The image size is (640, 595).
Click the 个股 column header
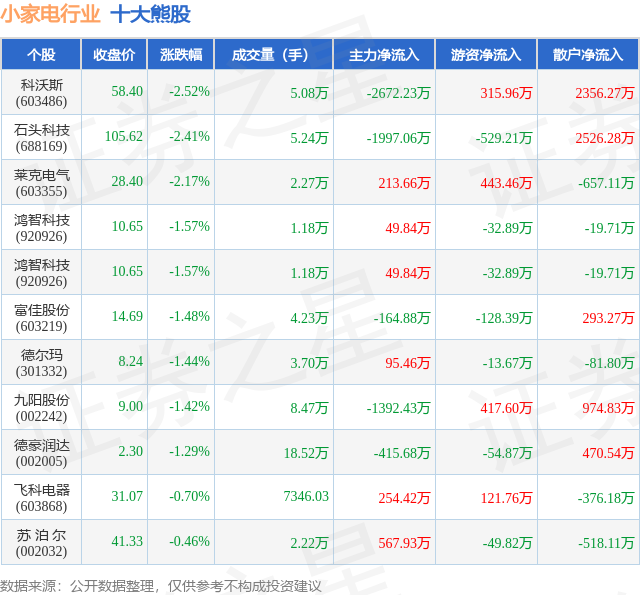click(41, 54)
